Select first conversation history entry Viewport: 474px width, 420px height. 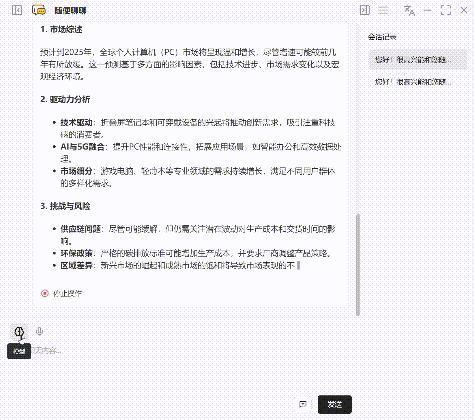pos(418,60)
